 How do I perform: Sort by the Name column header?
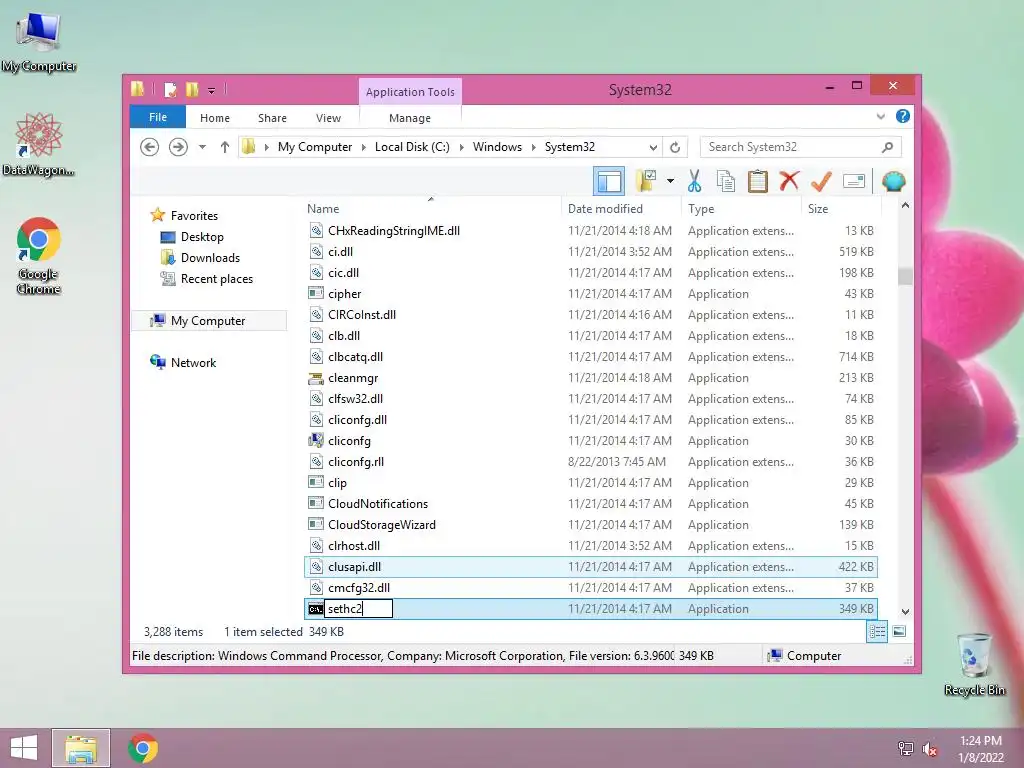(323, 209)
